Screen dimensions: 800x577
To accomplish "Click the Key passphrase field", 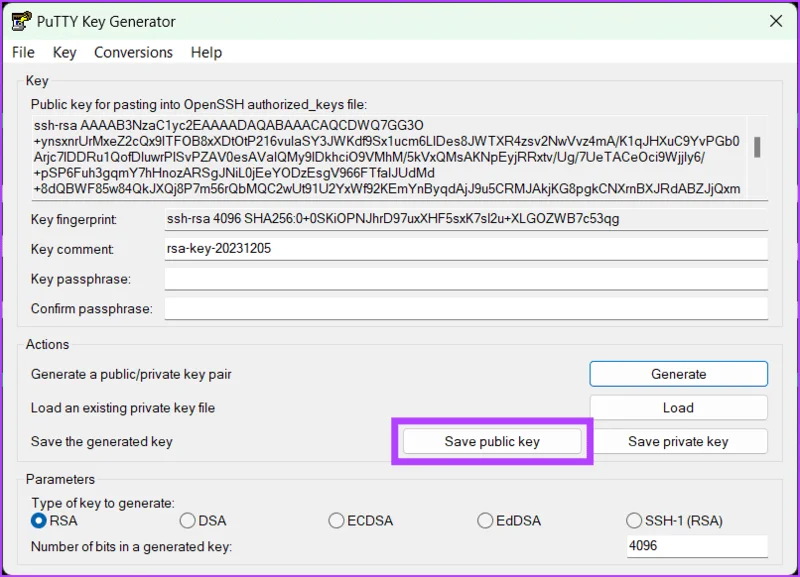I will (x=466, y=279).
